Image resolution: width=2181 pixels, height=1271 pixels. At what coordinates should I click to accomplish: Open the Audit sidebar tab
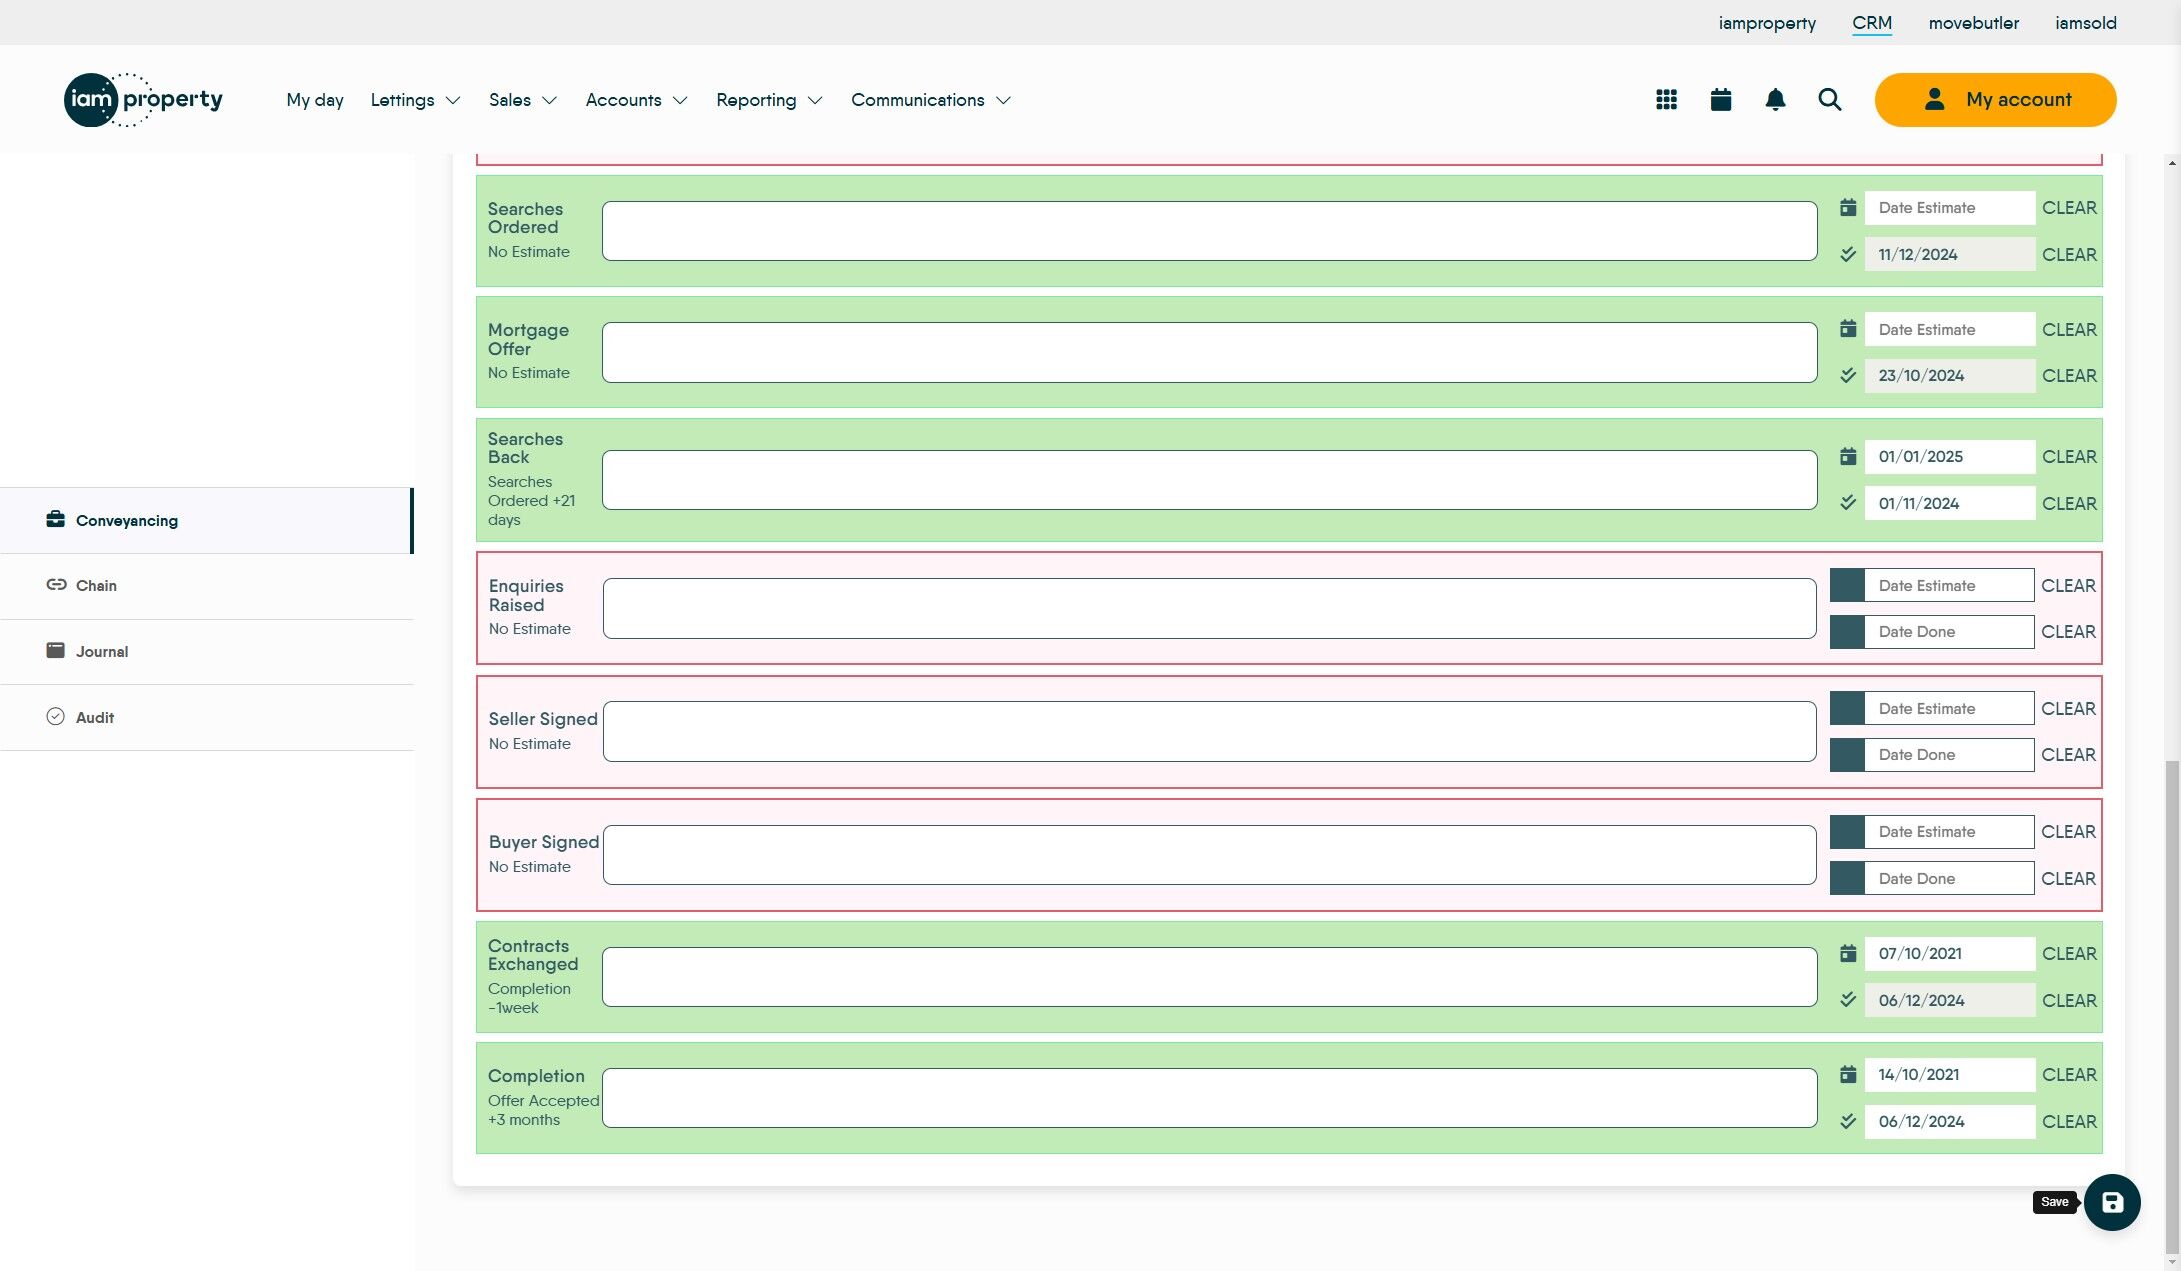[x=94, y=718]
